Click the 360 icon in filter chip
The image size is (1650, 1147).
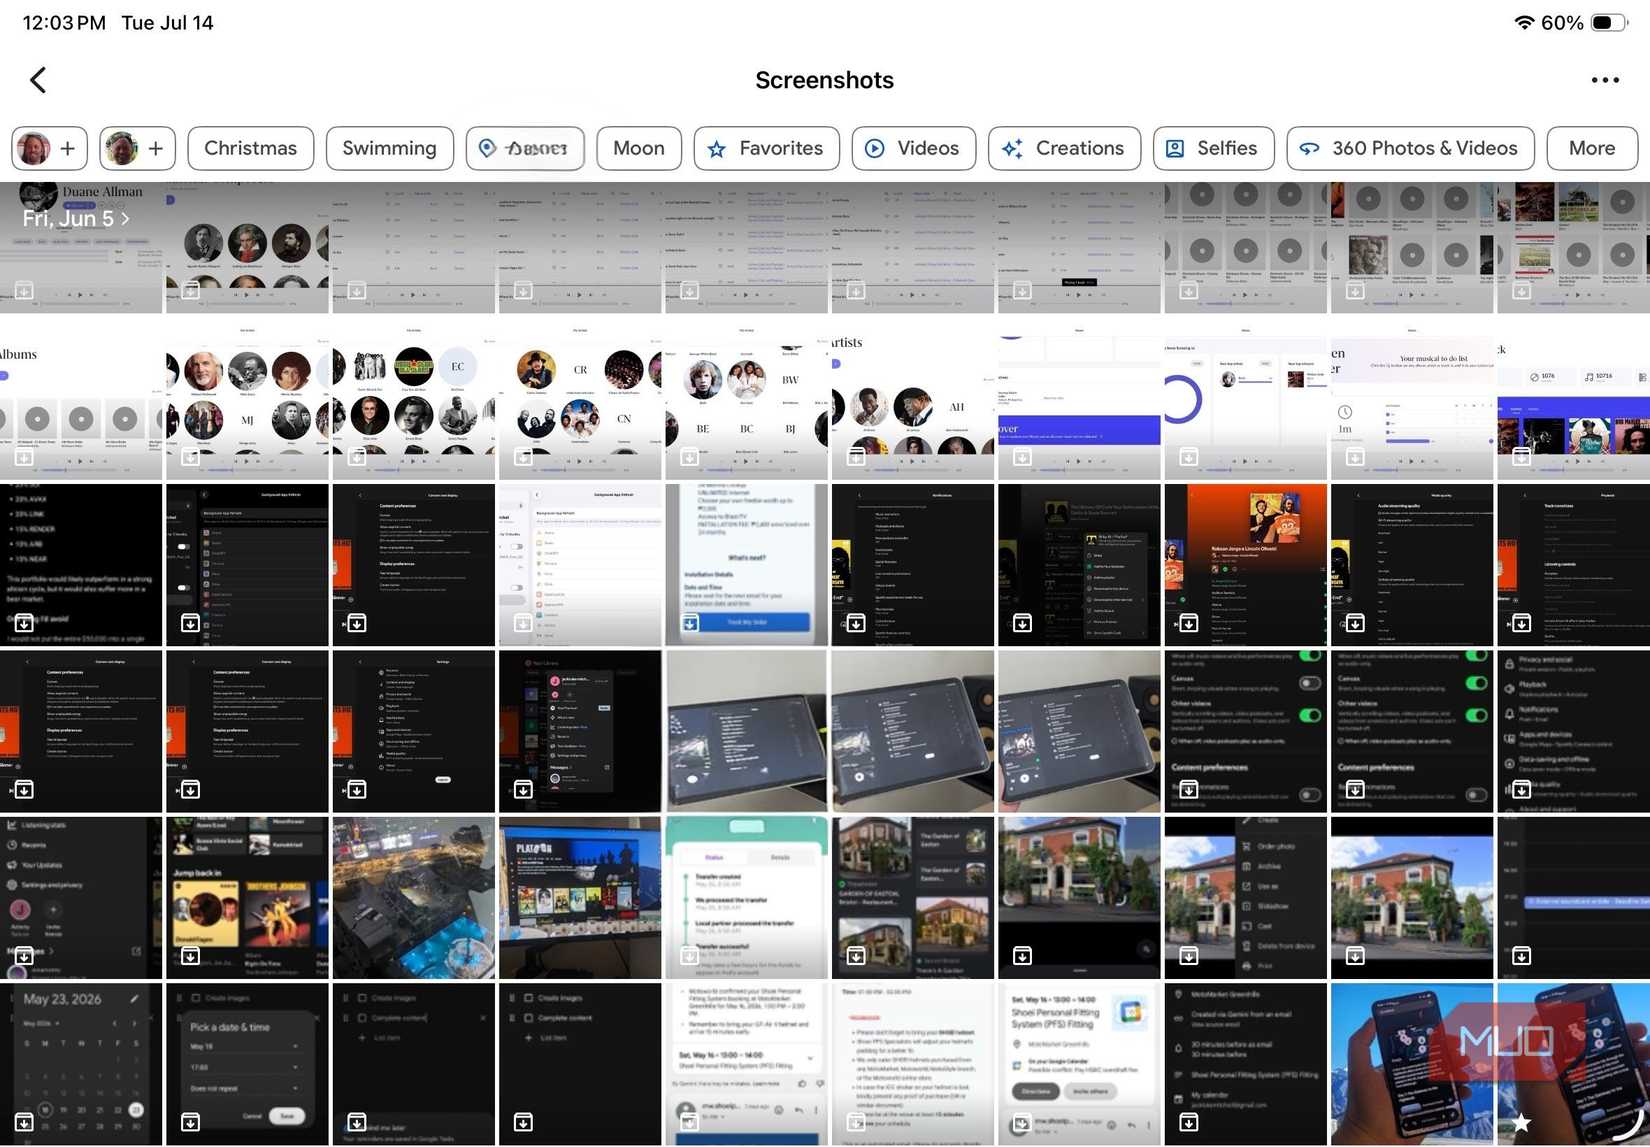(x=1309, y=149)
